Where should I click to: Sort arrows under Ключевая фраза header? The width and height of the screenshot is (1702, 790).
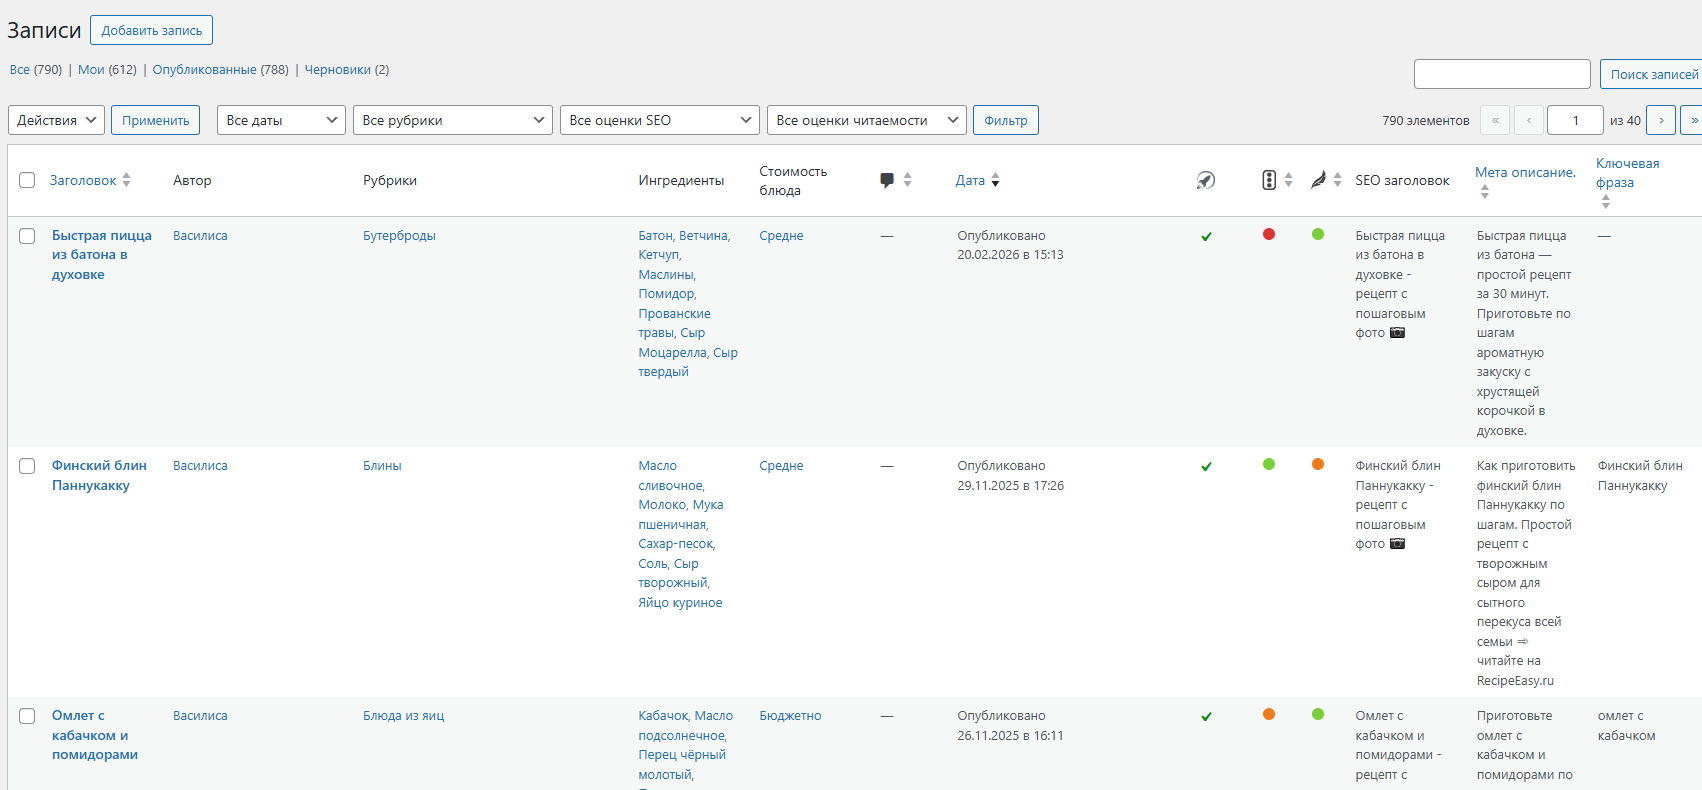(x=1605, y=201)
